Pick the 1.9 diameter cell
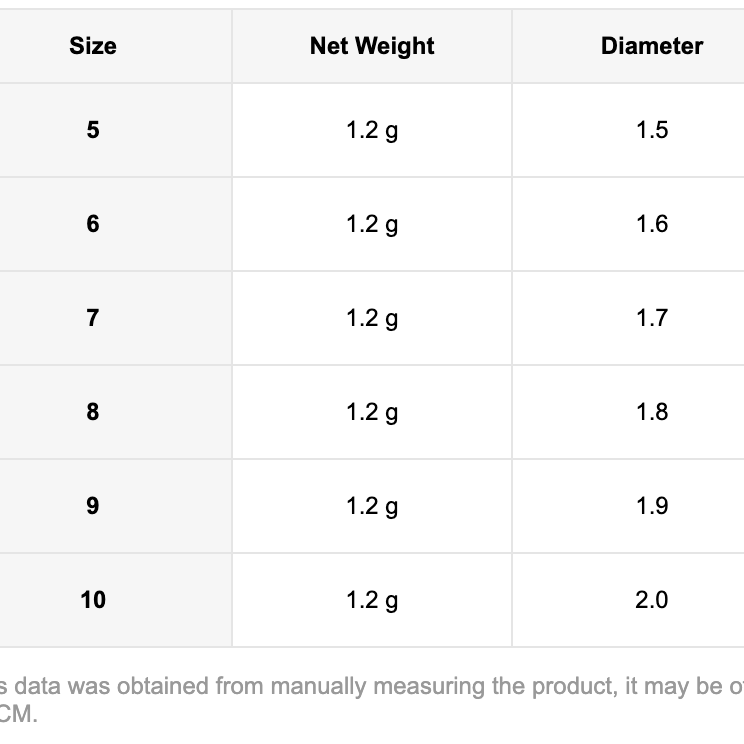Viewport: 744px width, 744px height. pos(651,506)
